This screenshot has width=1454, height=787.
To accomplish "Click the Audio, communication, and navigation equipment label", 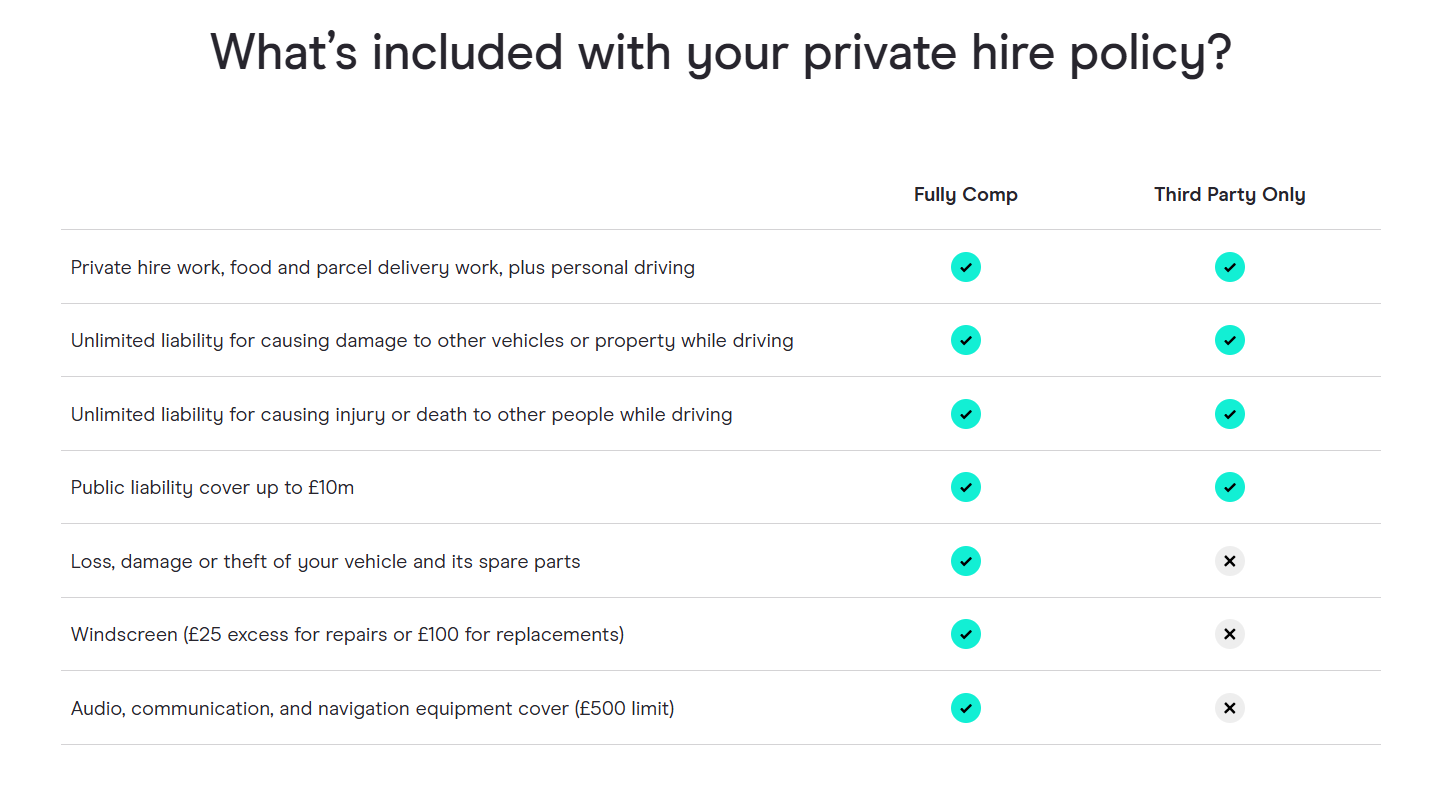I will [372, 709].
